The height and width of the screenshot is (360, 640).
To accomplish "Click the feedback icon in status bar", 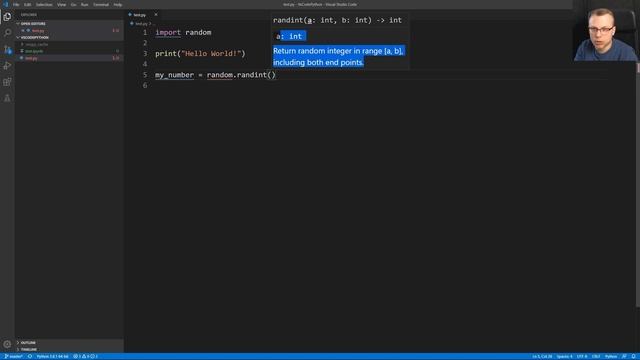I will 624,356.
